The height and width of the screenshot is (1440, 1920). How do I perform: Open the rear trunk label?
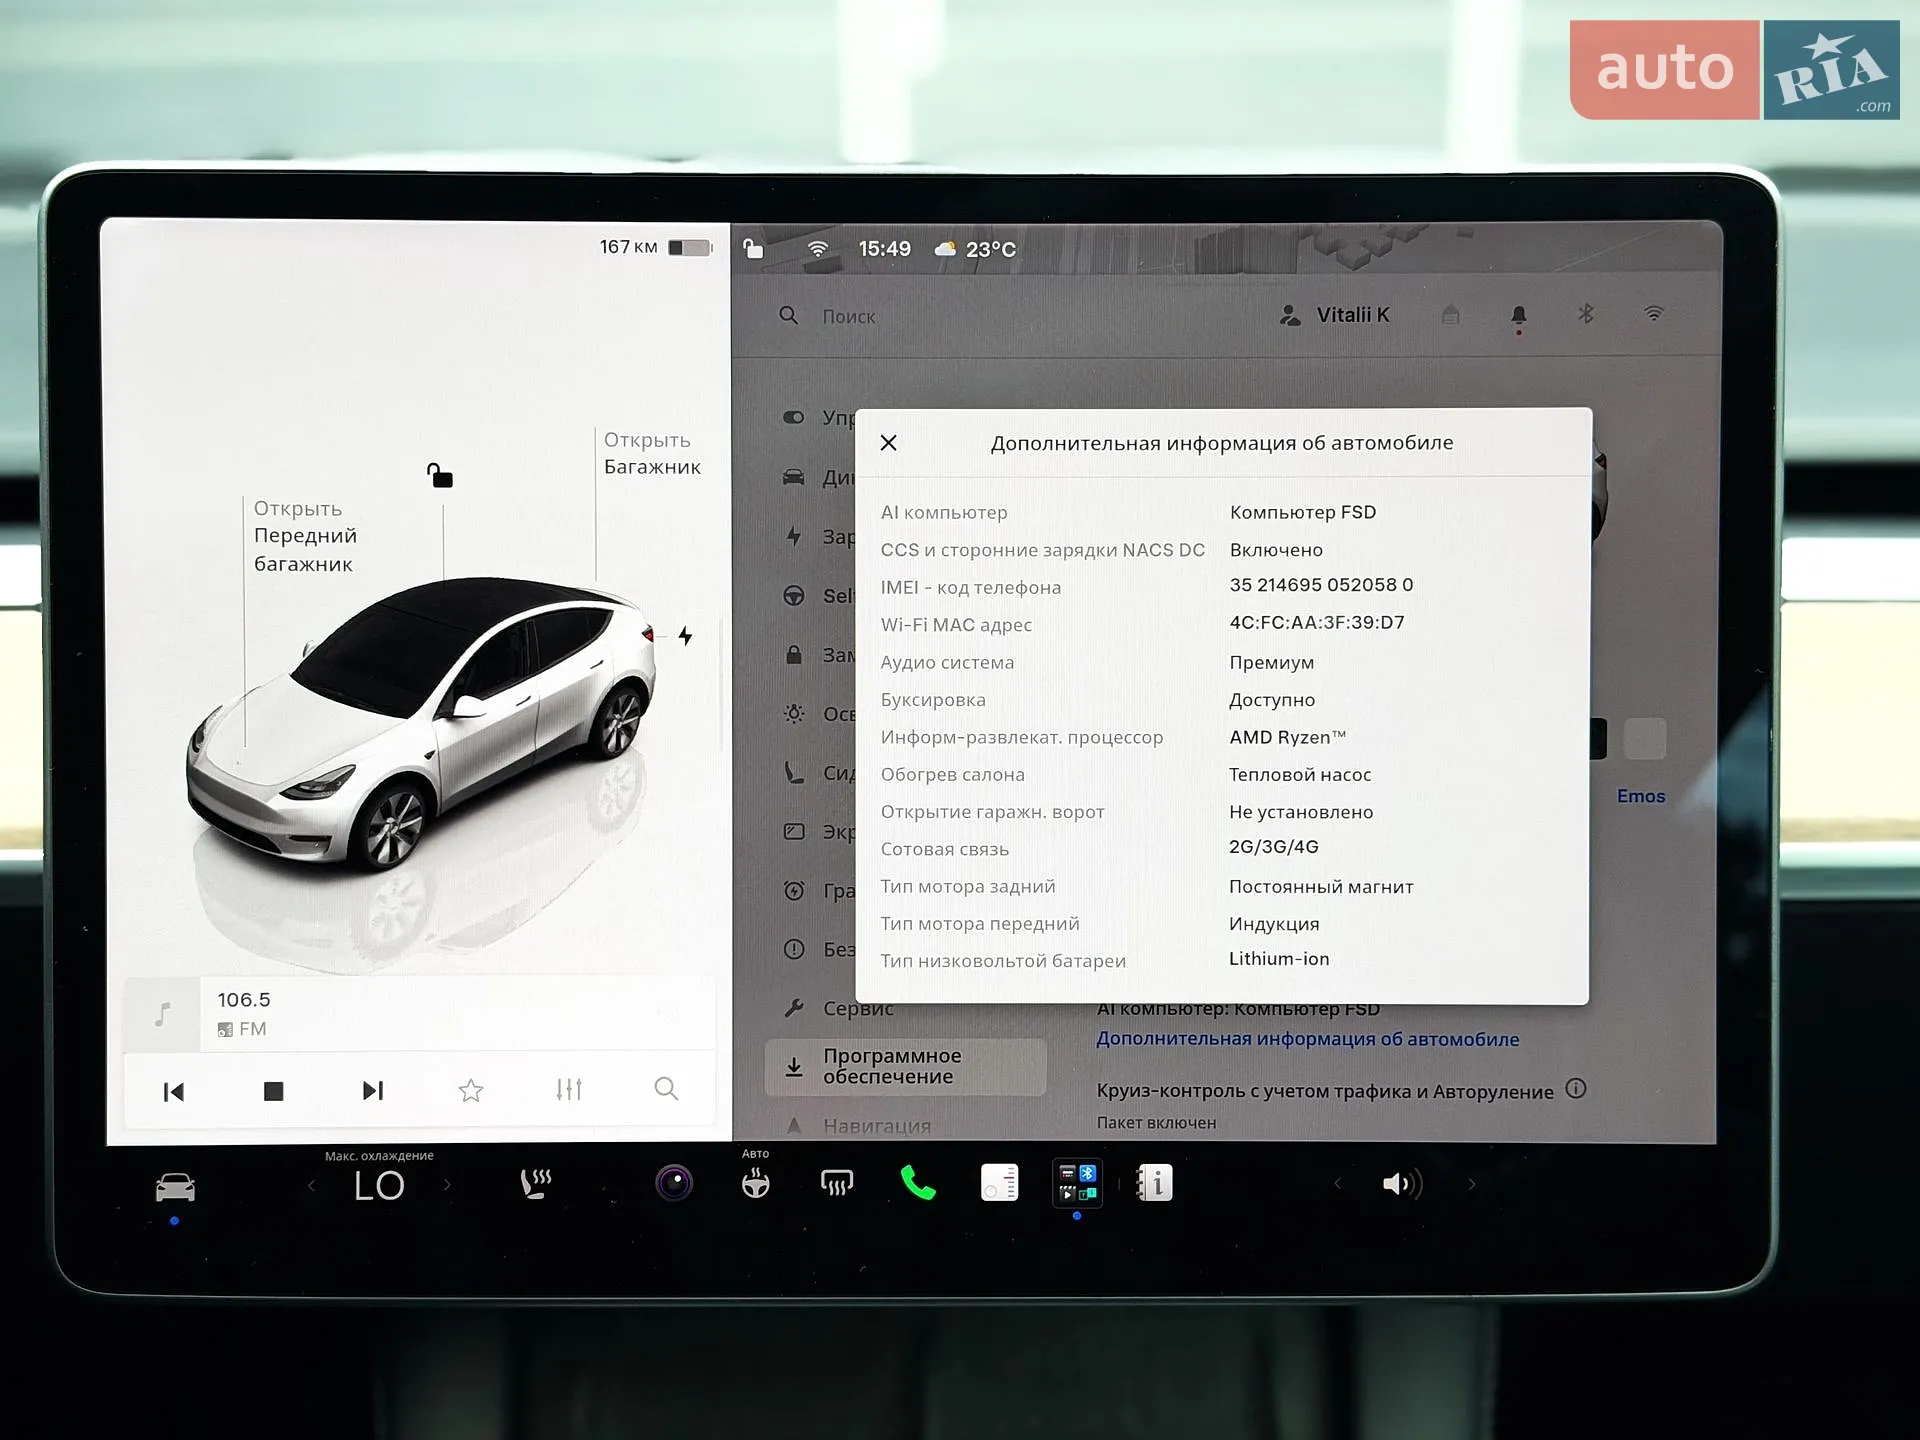pyautogui.click(x=652, y=453)
